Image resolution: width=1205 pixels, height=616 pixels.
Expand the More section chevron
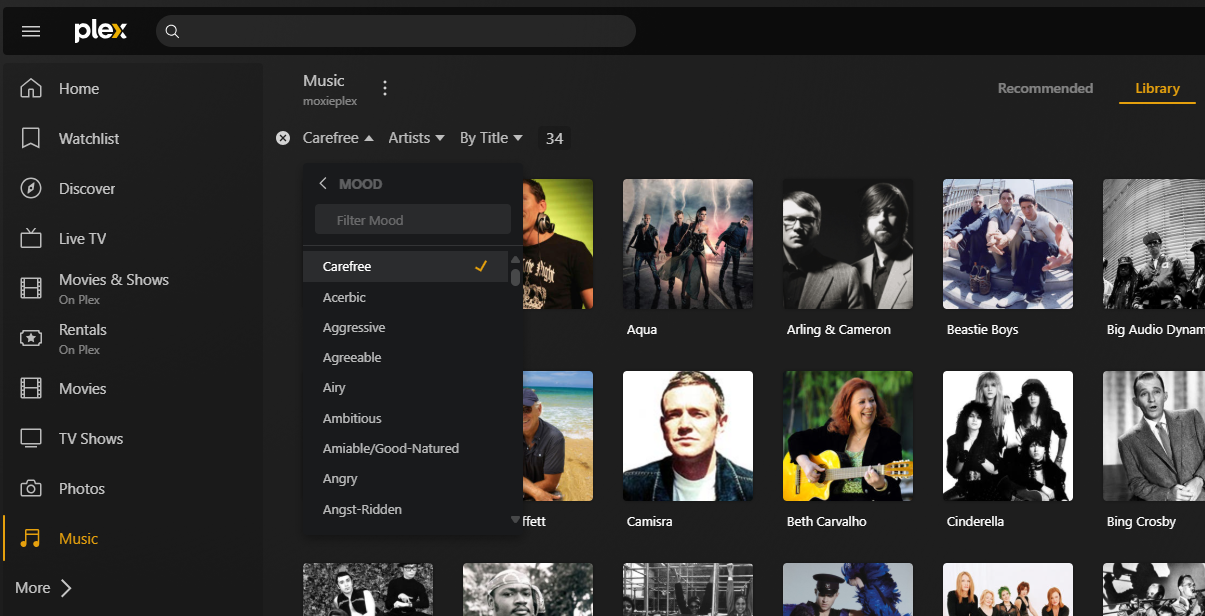pos(66,588)
